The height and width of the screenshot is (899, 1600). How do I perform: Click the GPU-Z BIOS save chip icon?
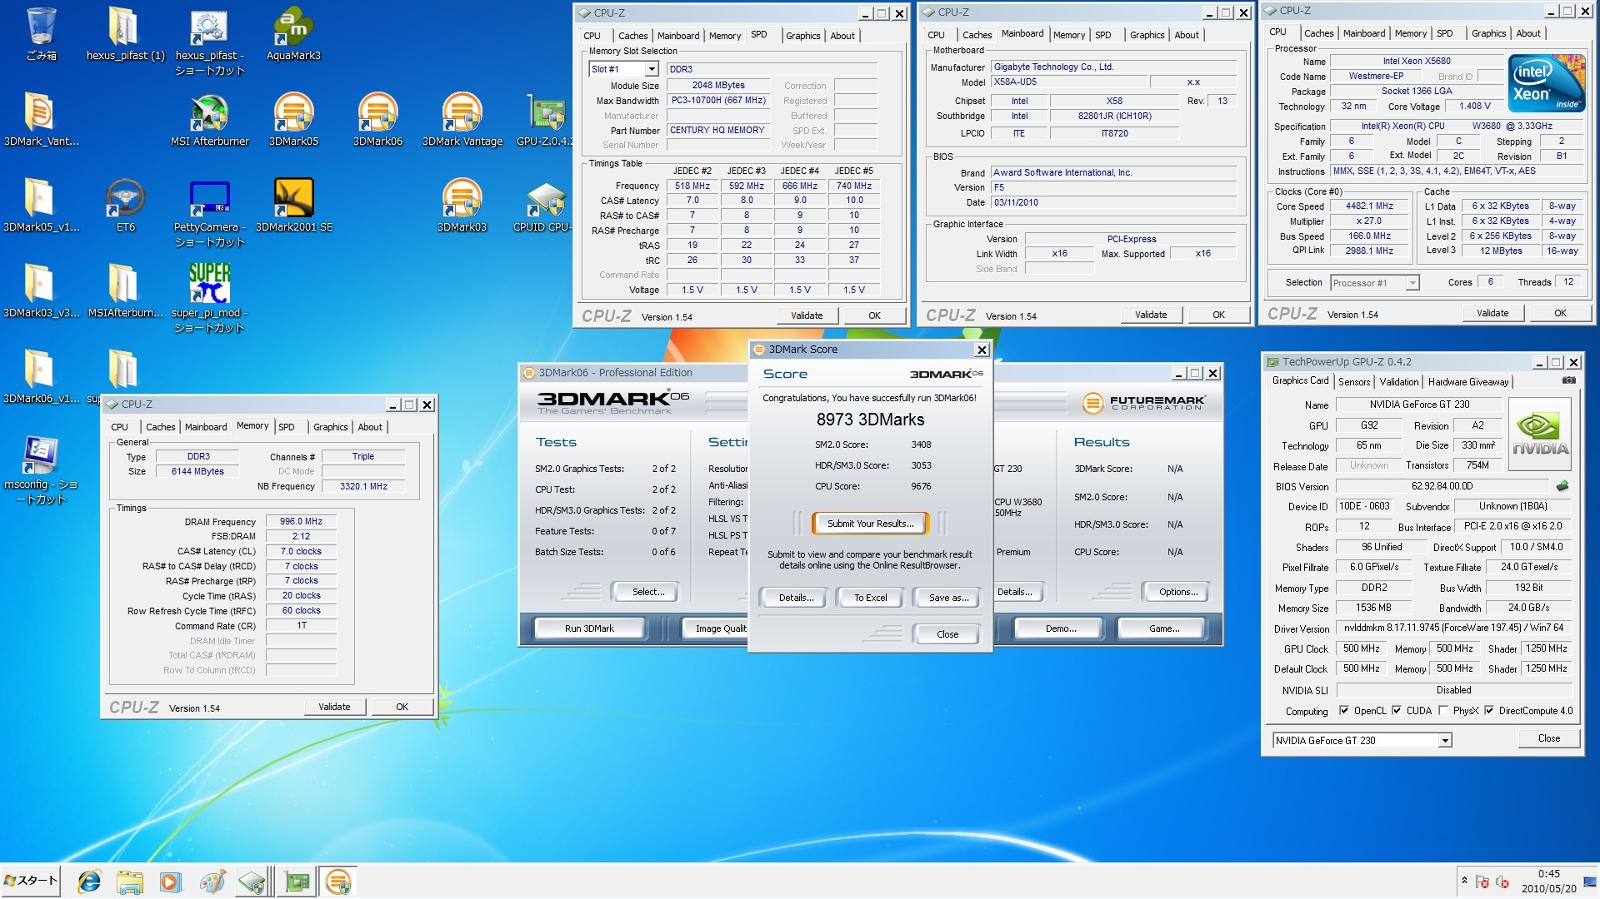click(1562, 486)
